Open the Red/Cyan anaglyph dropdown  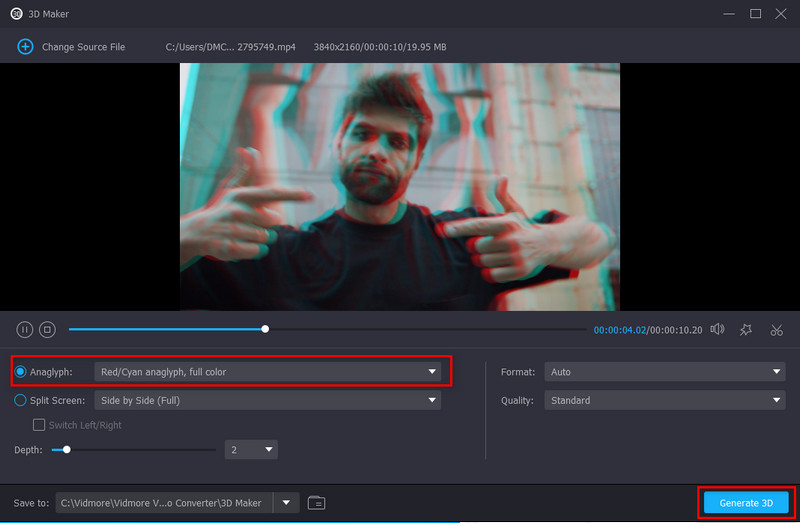click(266, 372)
